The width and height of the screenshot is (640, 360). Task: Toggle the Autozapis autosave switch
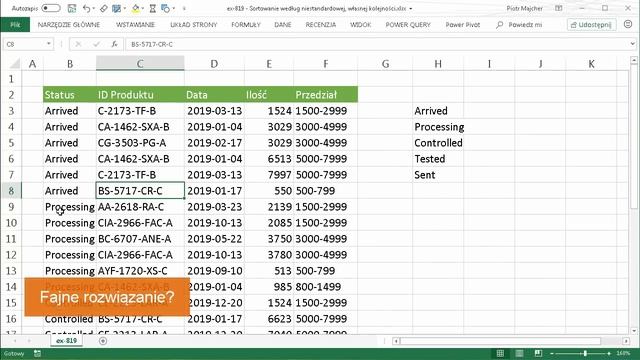point(51,8)
